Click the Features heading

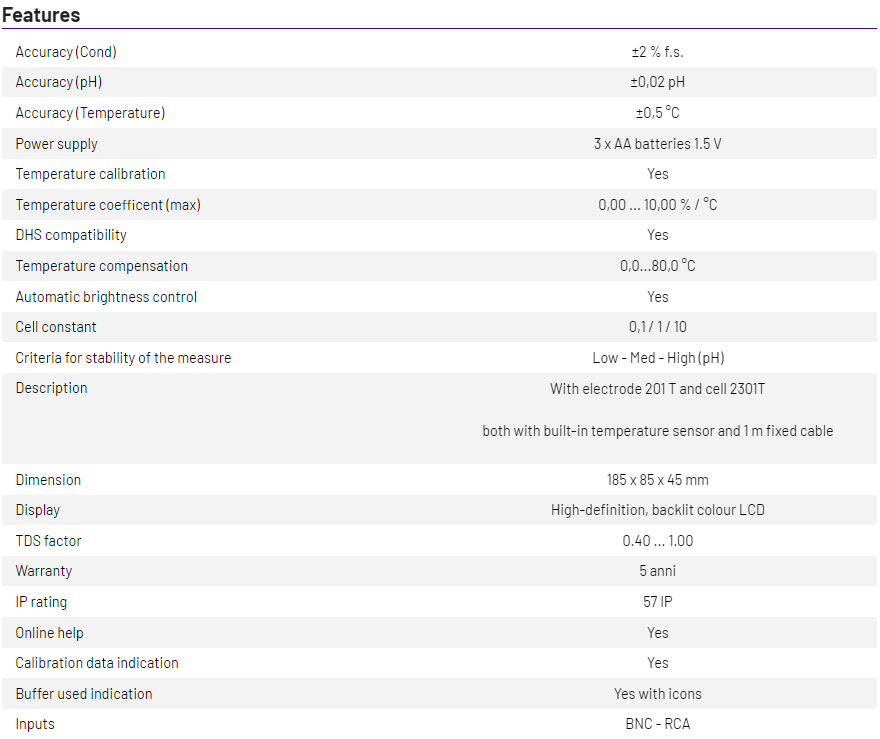pos(41,15)
